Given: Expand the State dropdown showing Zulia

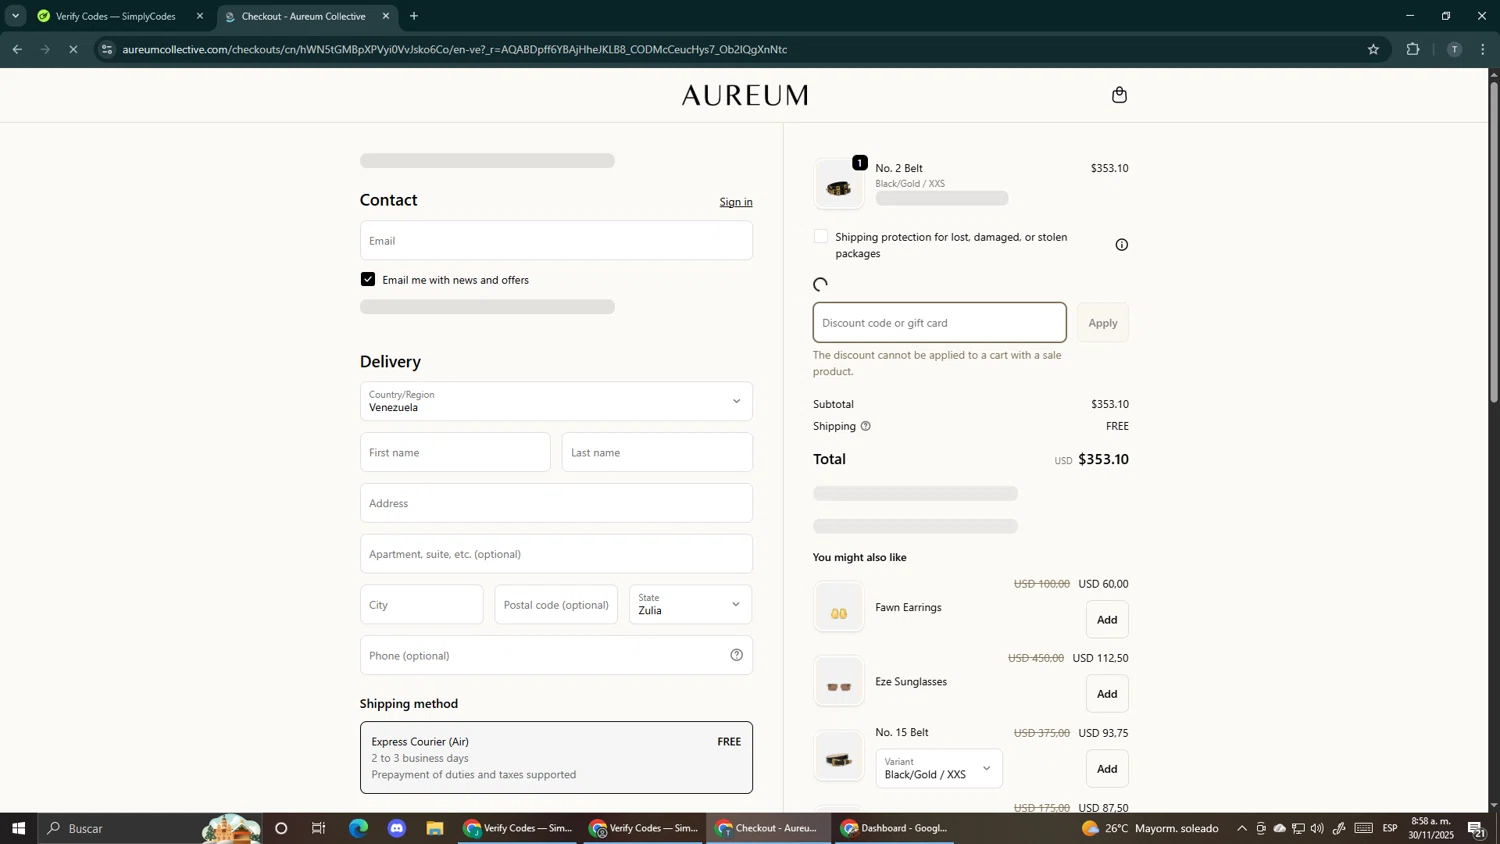Looking at the screenshot, I should coord(690,605).
